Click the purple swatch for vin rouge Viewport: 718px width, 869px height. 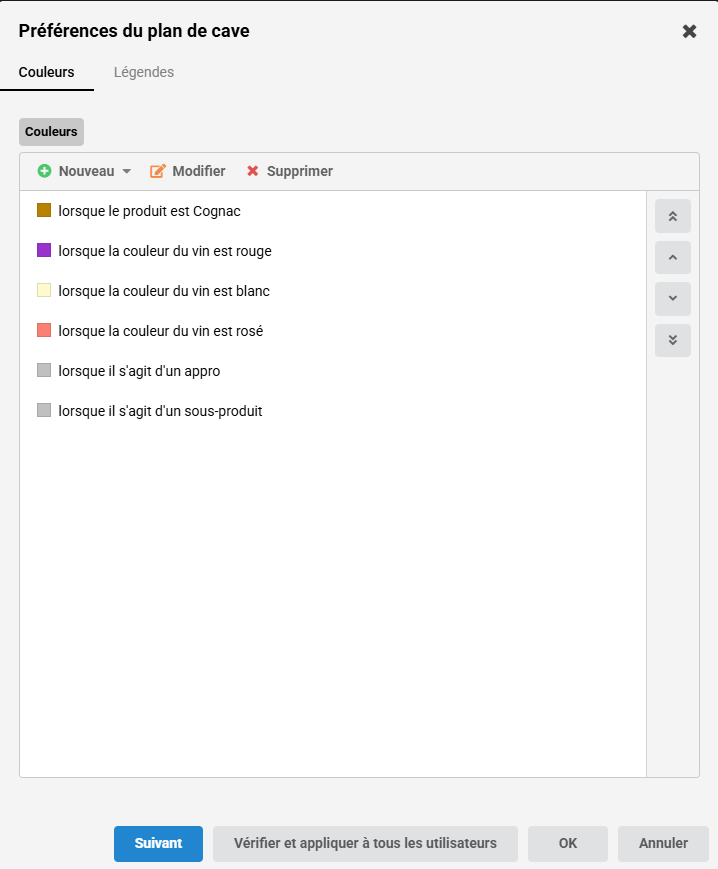tap(44, 250)
